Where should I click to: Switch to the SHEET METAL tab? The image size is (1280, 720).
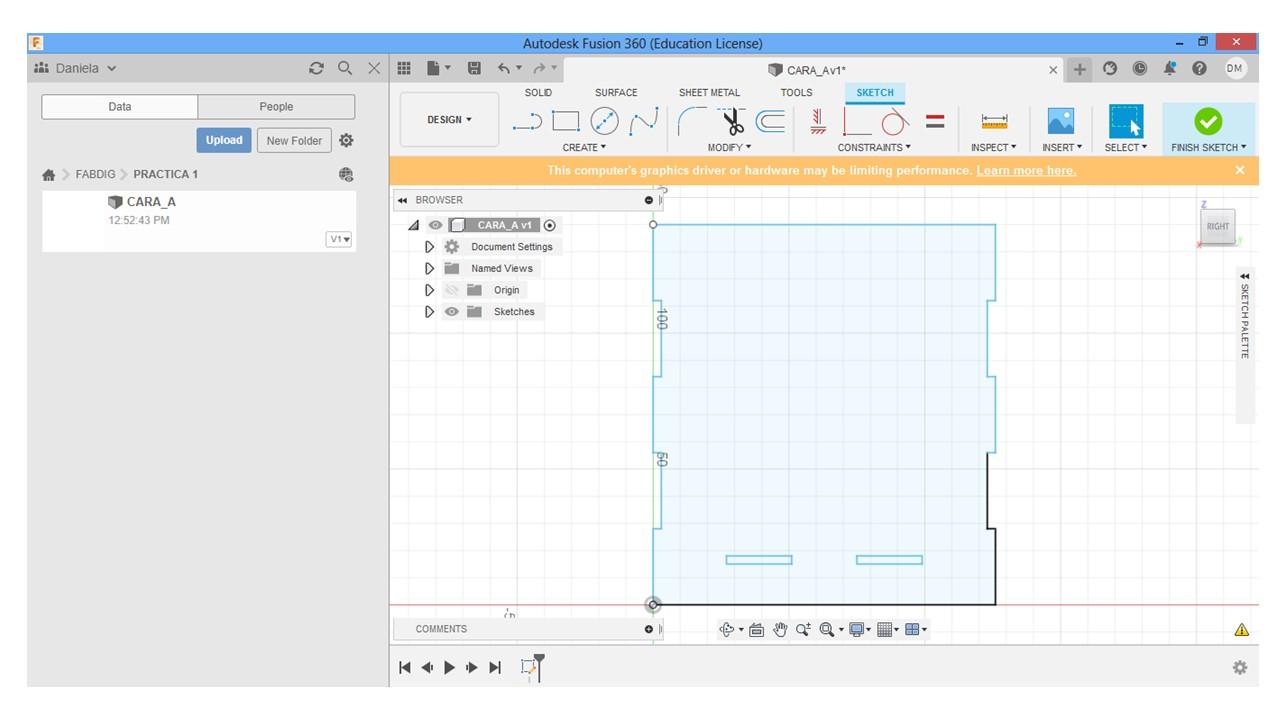click(x=709, y=93)
